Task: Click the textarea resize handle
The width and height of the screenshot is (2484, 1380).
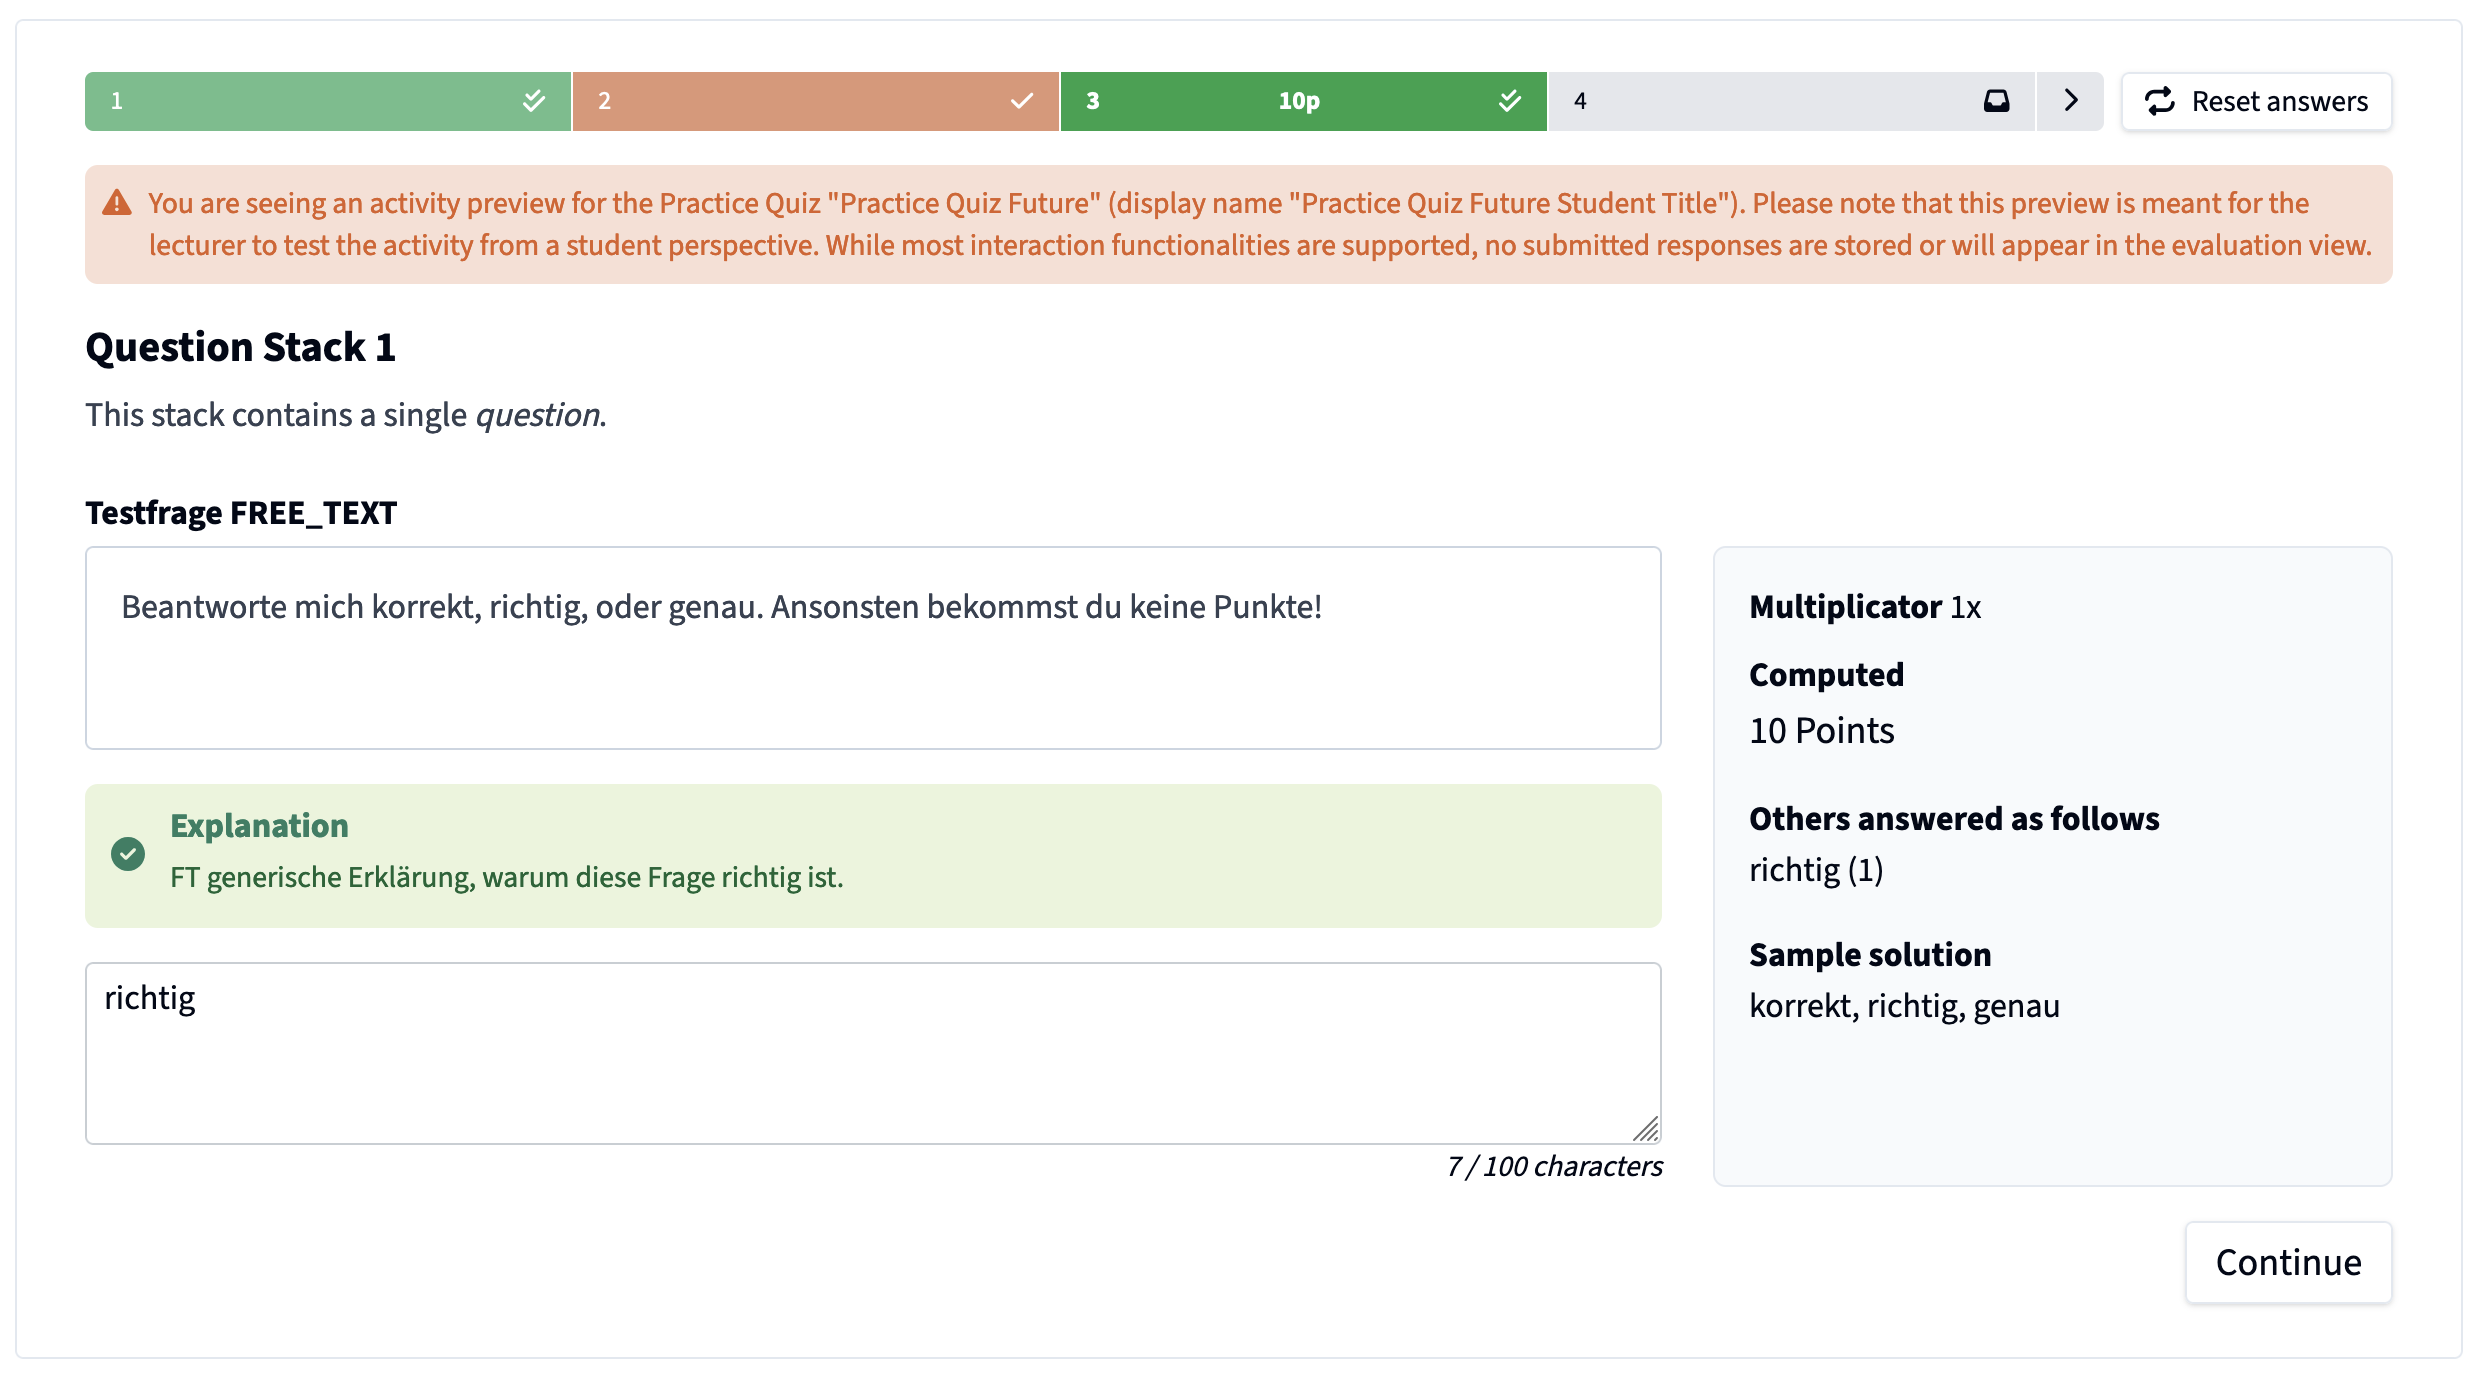Action: (x=1646, y=1129)
